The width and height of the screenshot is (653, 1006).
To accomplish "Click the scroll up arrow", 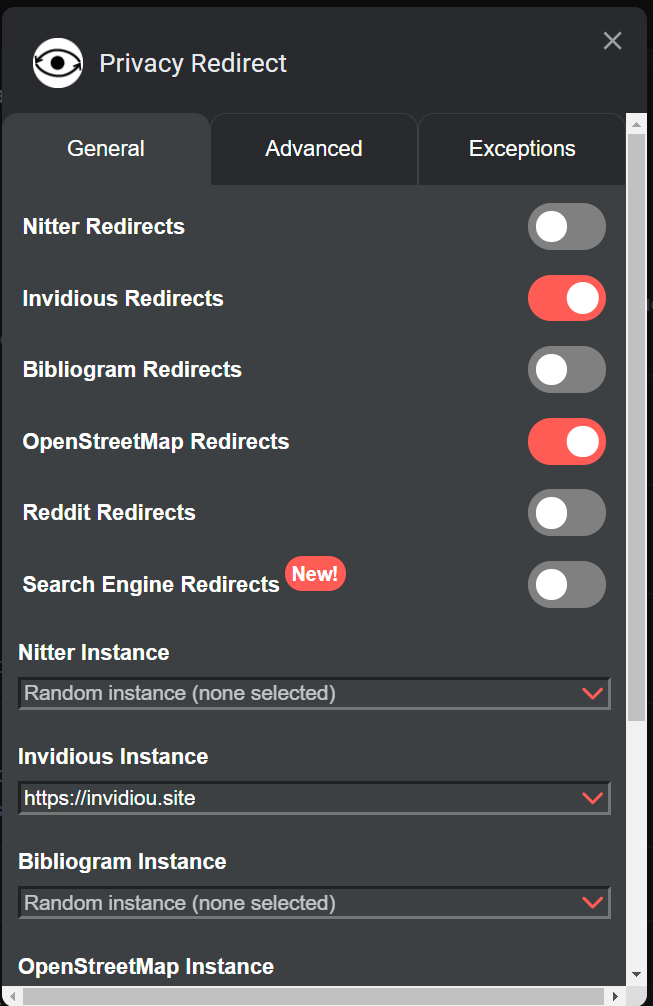I will tap(636, 124).
